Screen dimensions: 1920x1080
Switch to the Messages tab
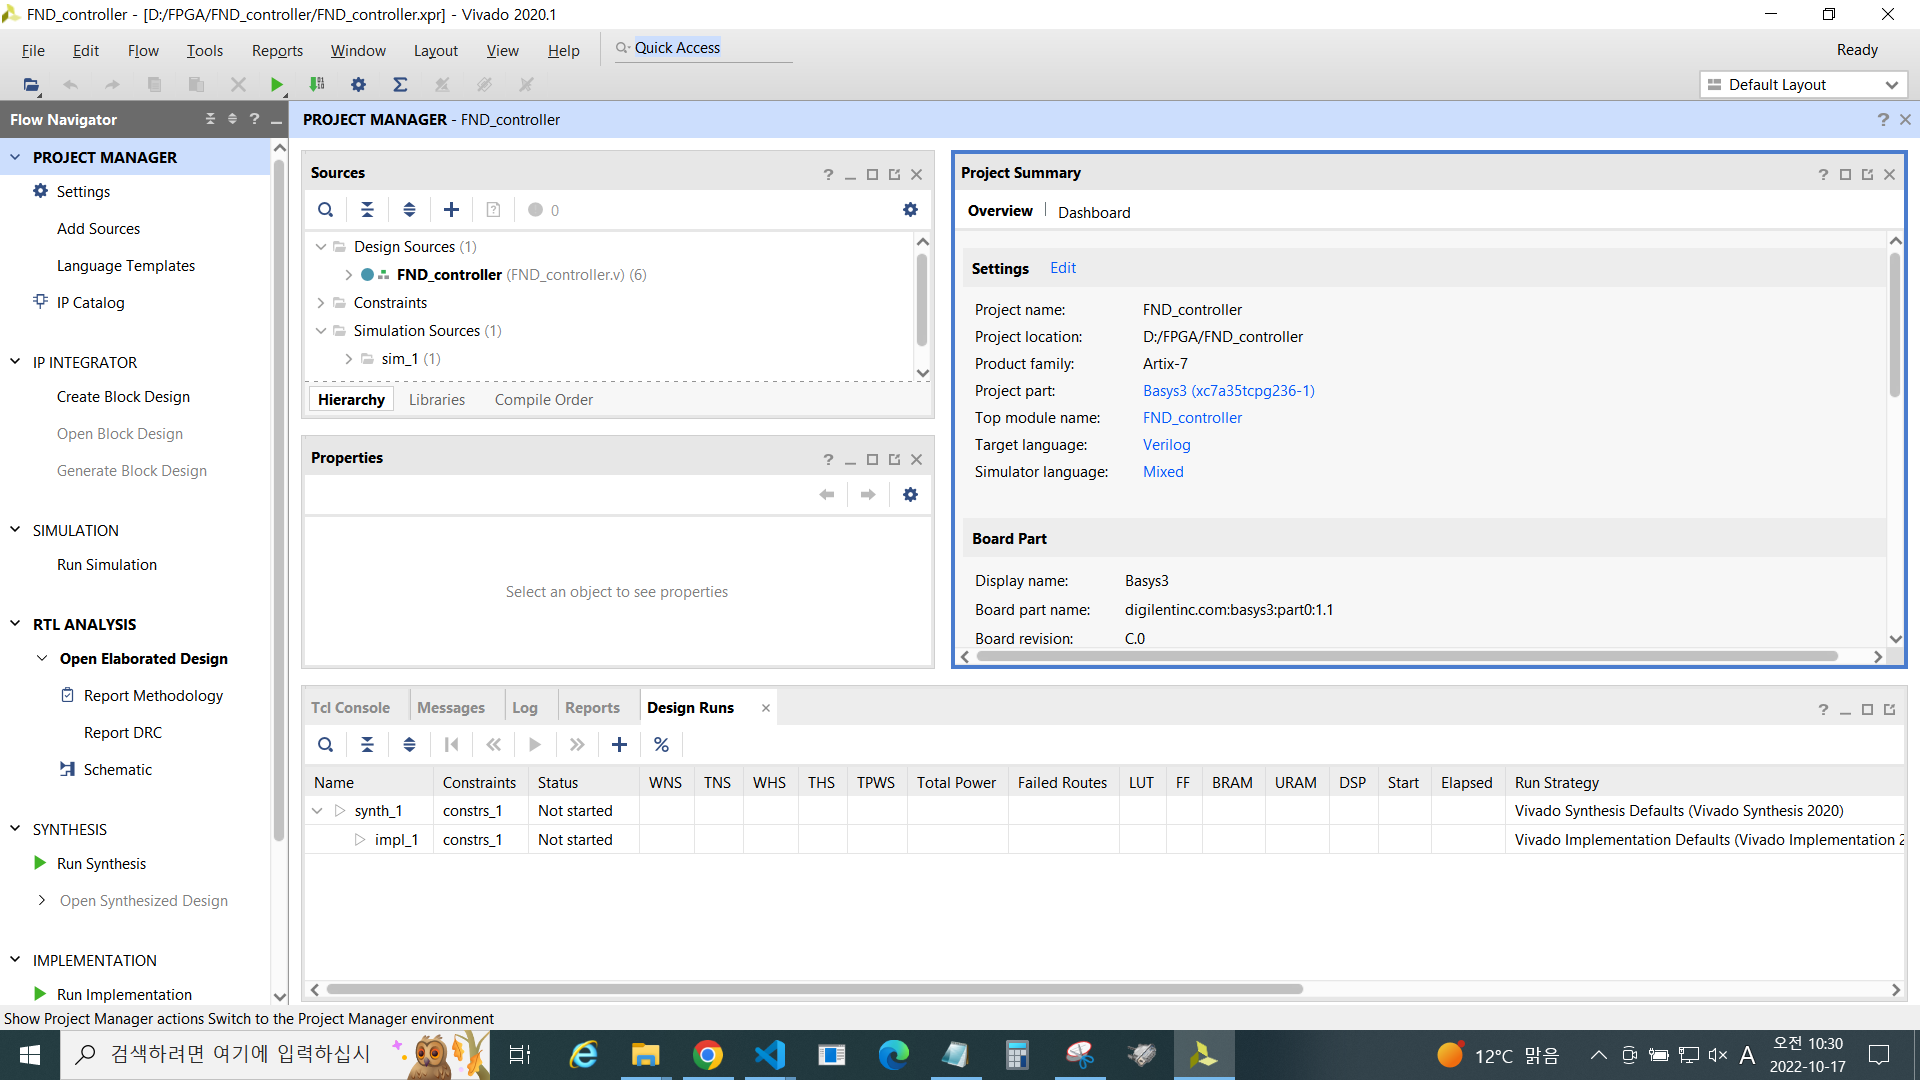tap(451, 707)
